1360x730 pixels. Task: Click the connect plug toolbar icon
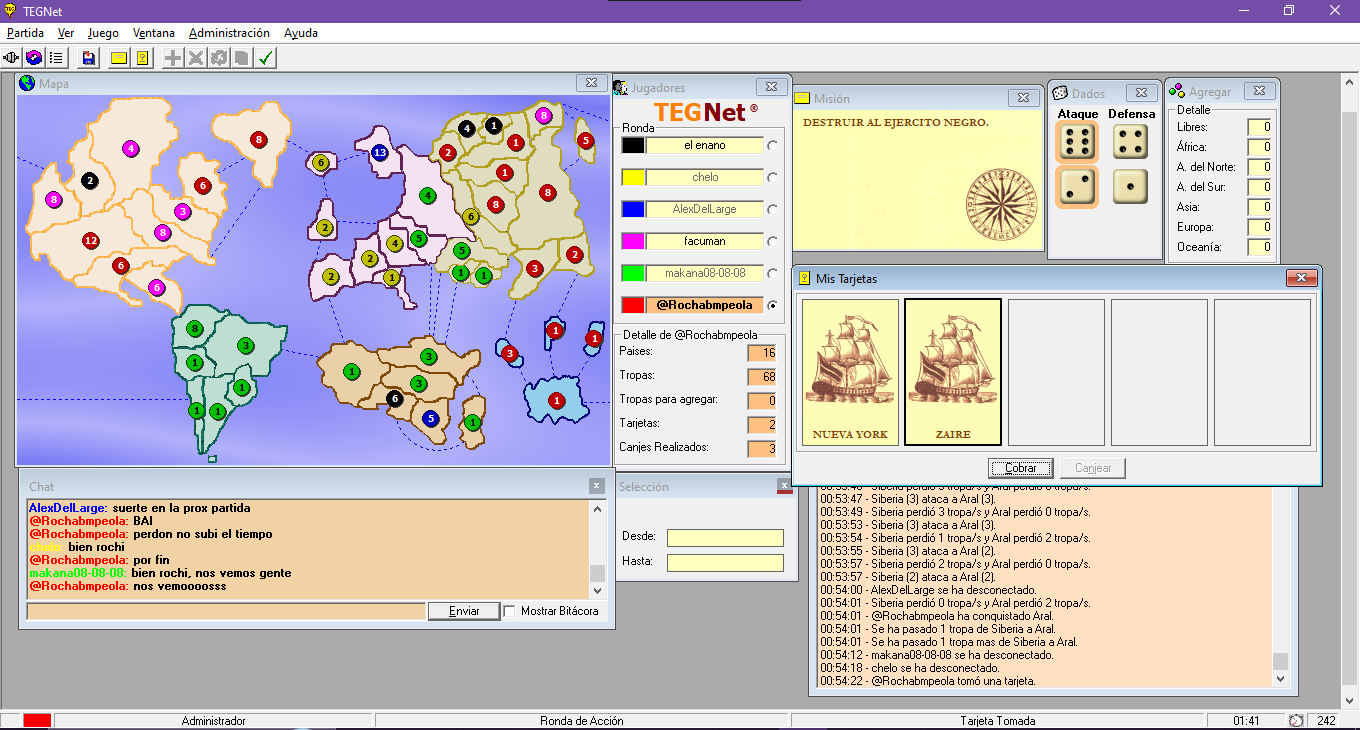click(12, 58)
